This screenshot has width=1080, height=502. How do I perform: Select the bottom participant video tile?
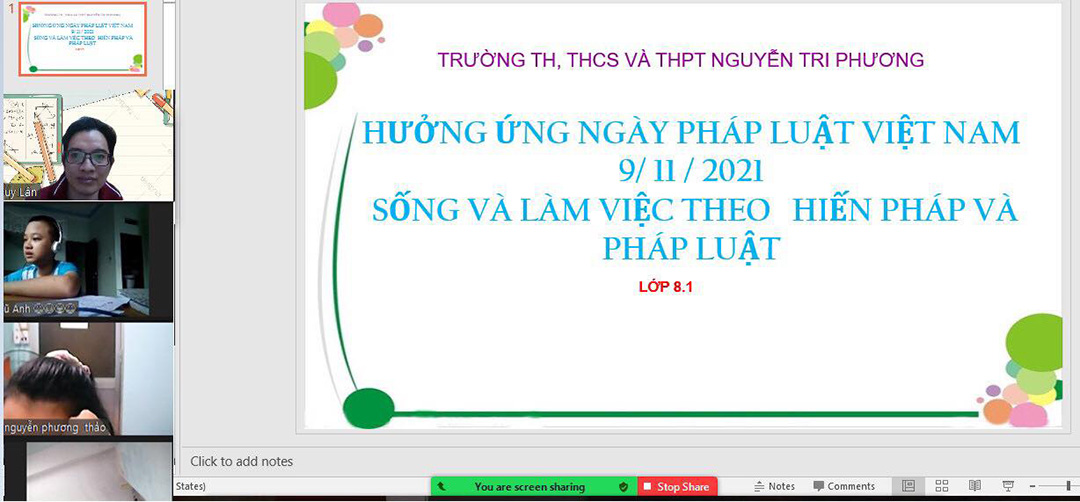99,471
